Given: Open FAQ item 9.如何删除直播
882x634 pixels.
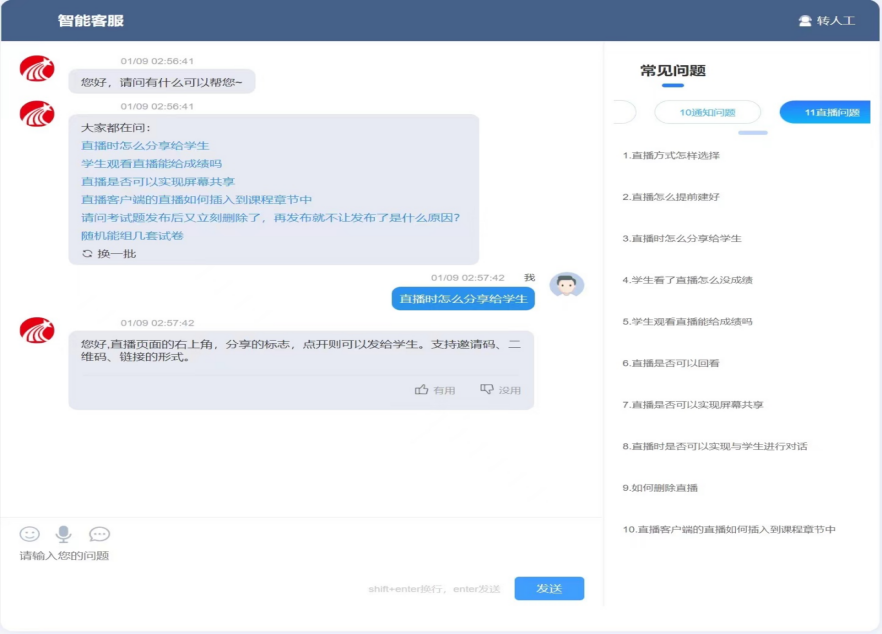Looking at the screenshot, I should (660, 488).
